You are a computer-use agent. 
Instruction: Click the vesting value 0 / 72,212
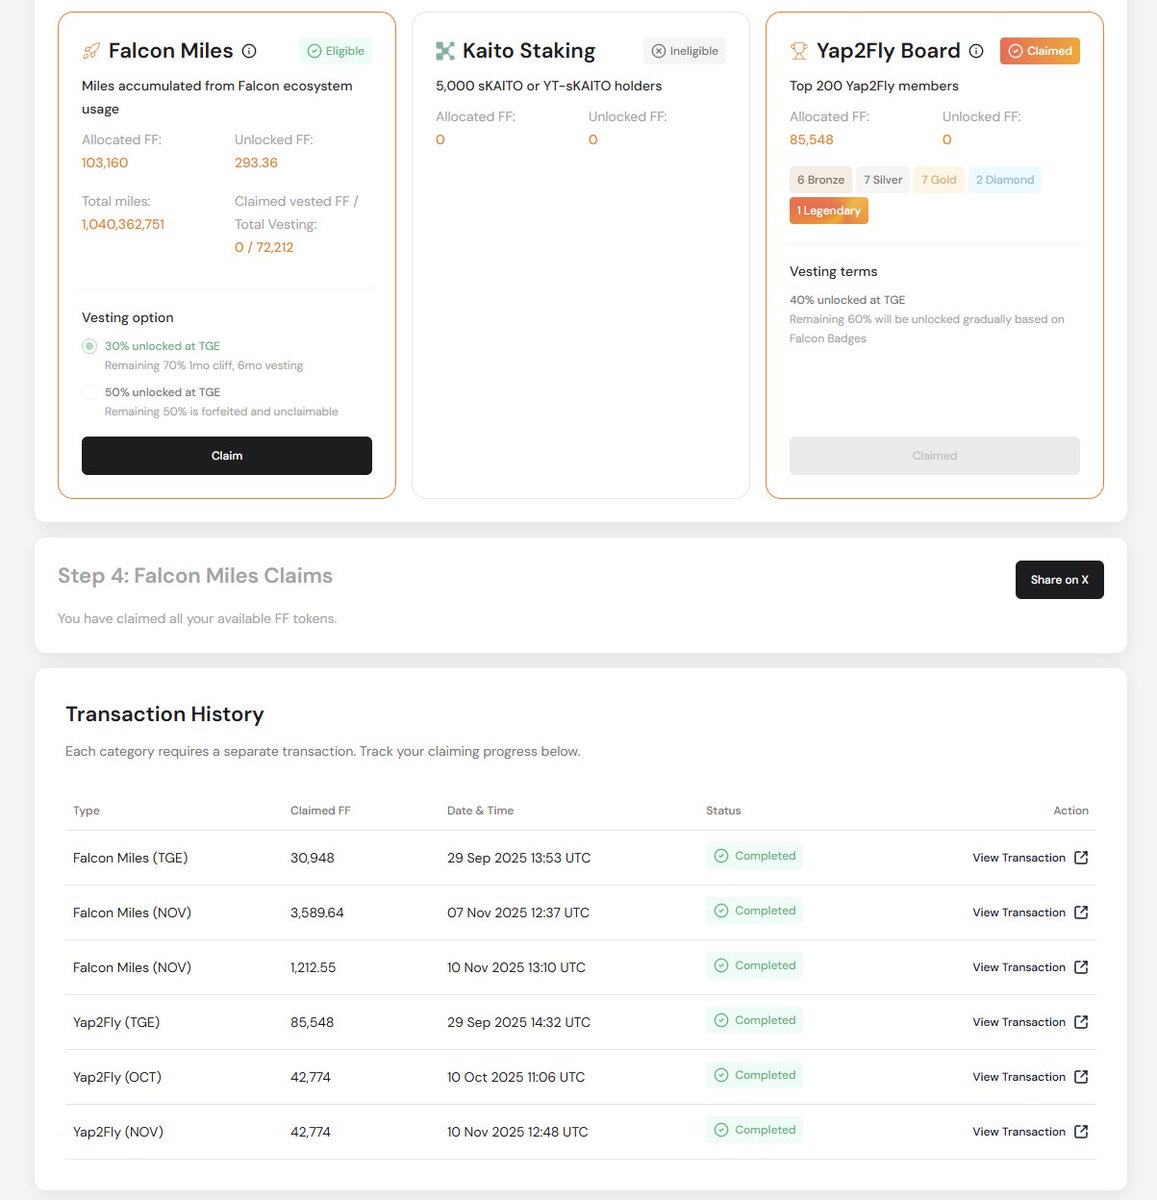264,248
